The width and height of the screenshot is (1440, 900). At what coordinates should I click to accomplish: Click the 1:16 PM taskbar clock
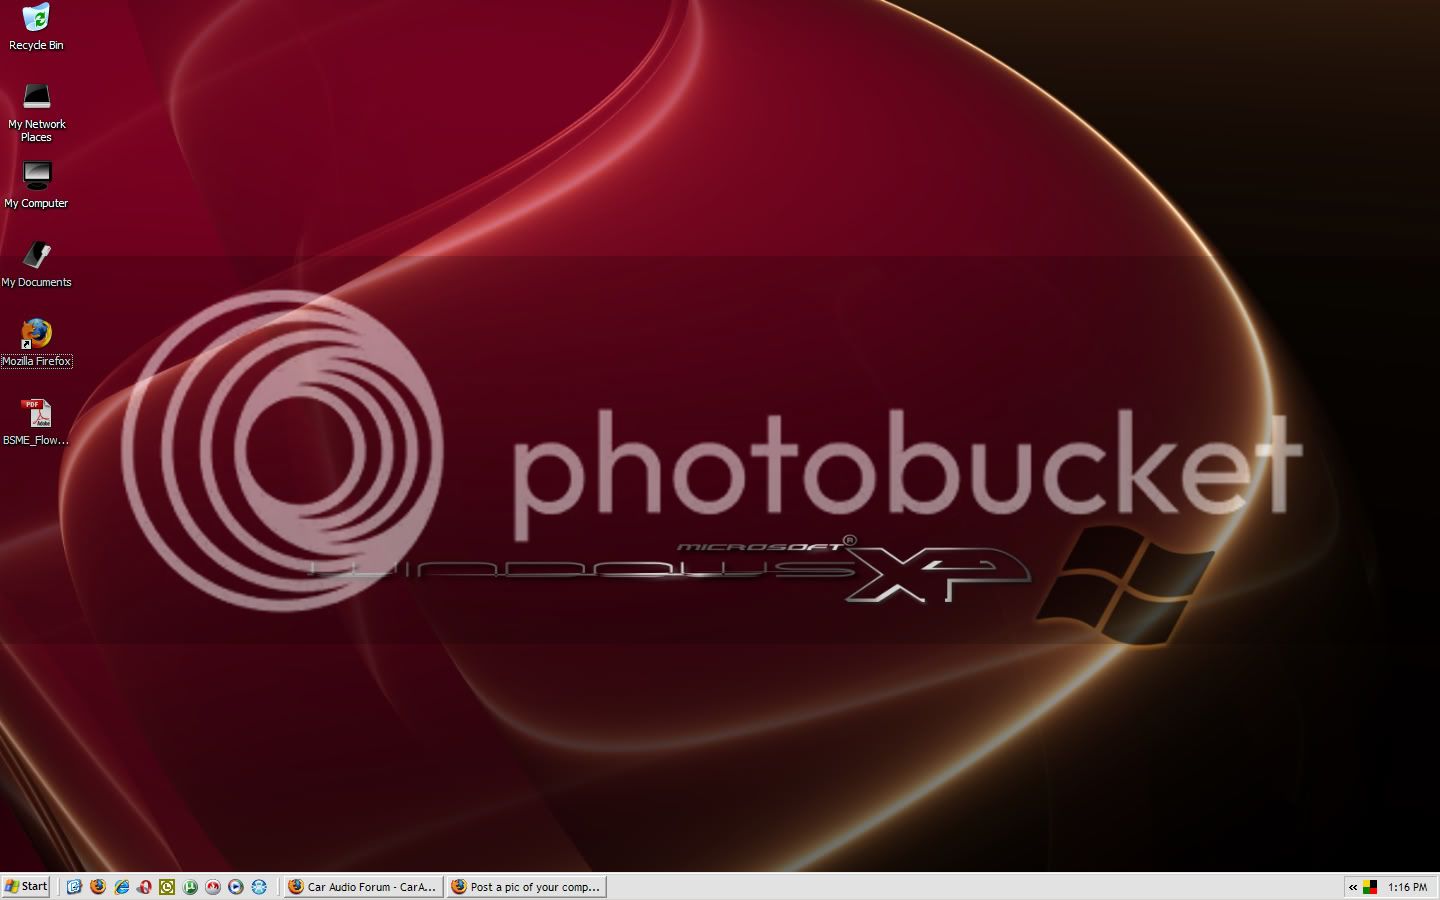click(x=1407, y=887)
